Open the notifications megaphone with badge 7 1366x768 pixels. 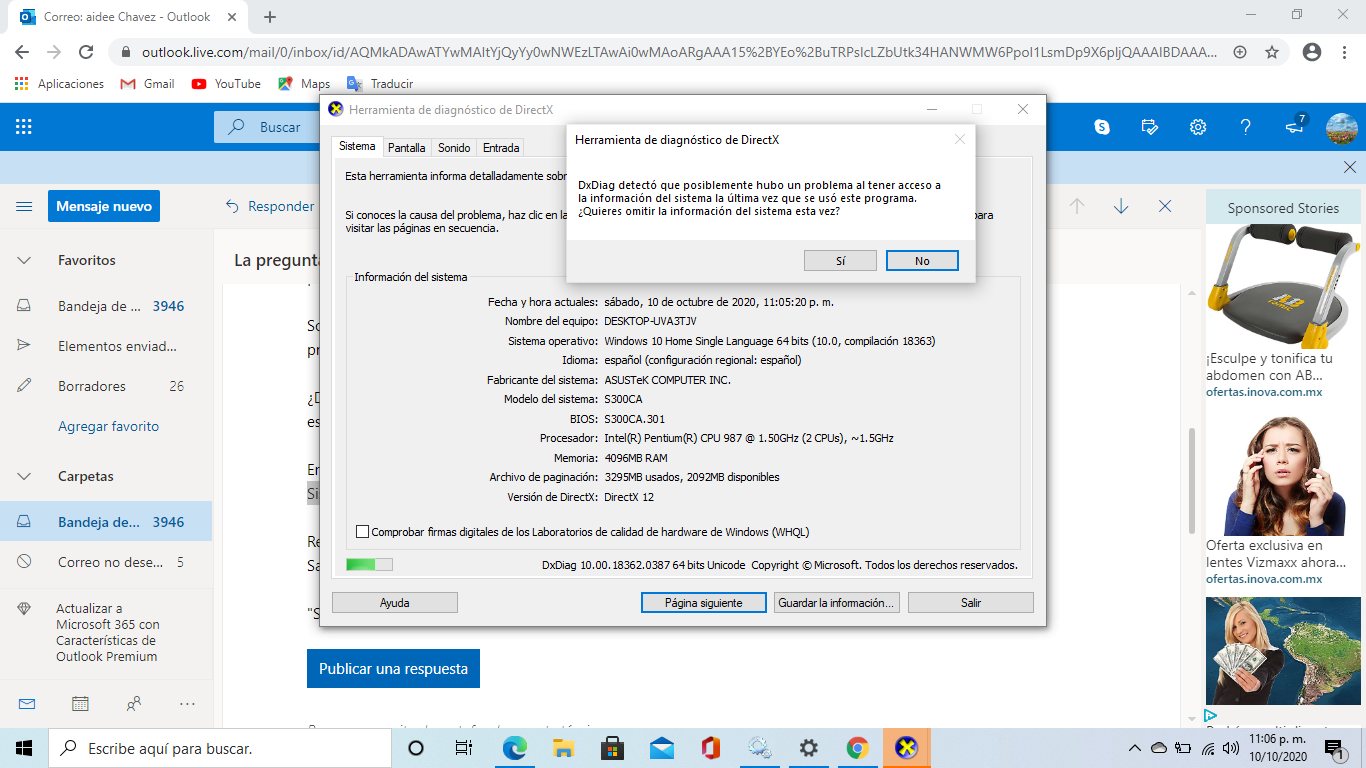click(x=1294, y=127)
